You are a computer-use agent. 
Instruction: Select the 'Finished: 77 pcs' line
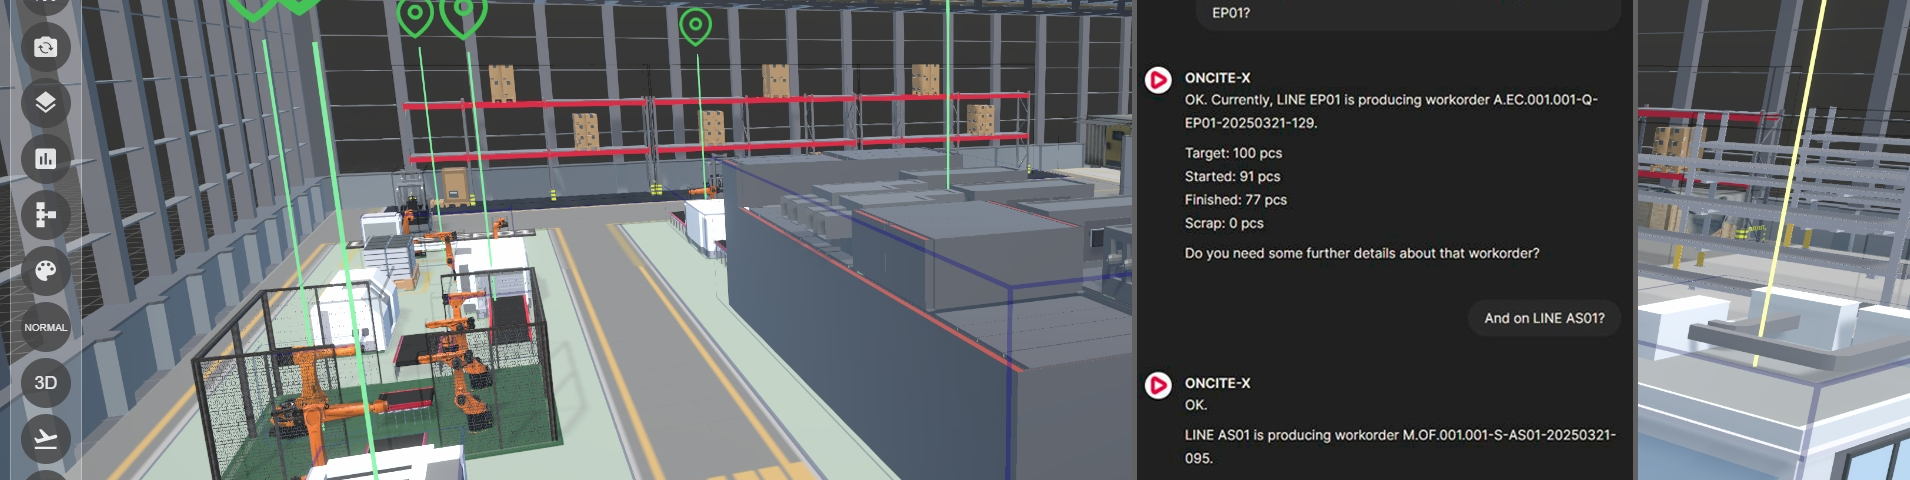tap(1236, 200)
